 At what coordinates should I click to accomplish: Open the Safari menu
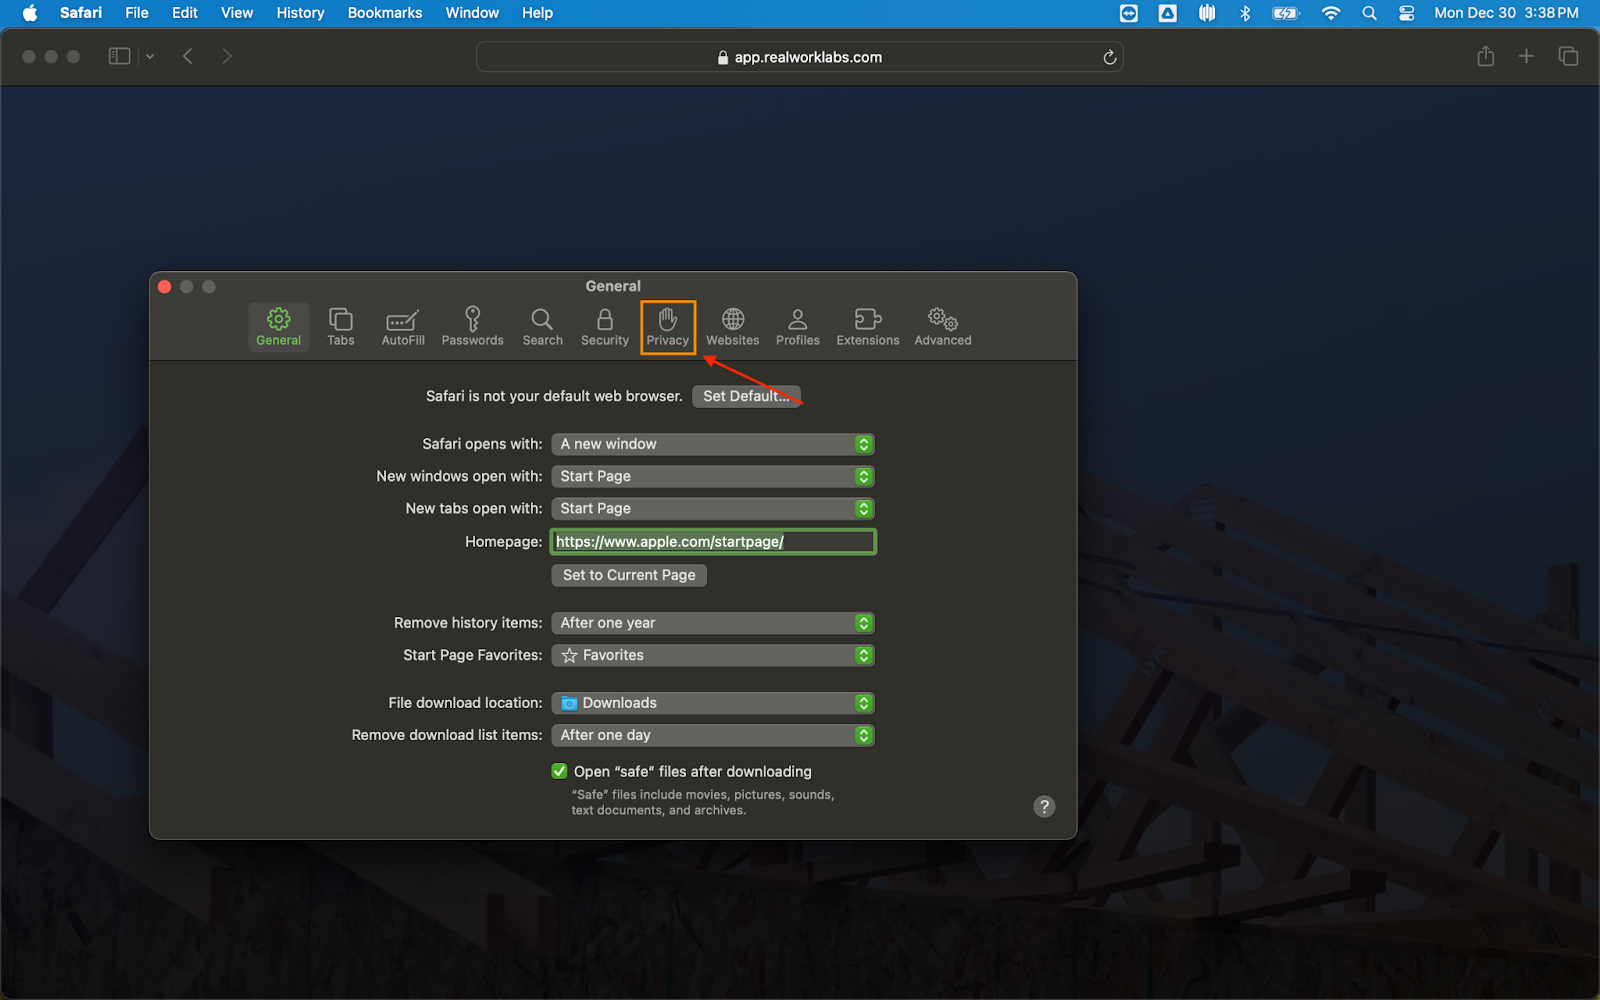[81, 13]
